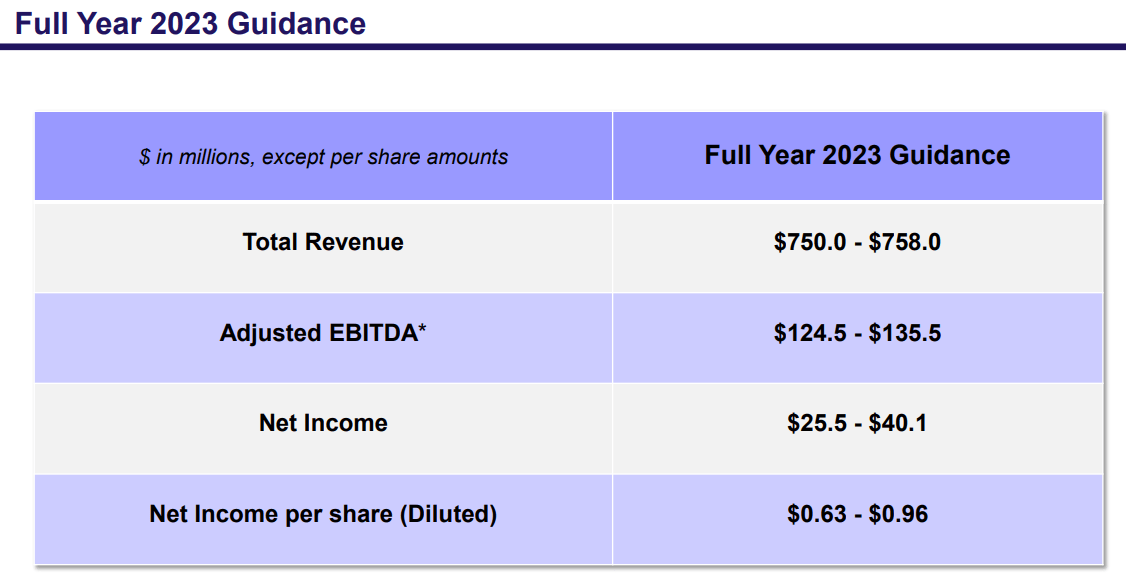Click the "$25.5 - $40.1" value cell
This screenshot has height=577, width=1126.
click(857, 422)
